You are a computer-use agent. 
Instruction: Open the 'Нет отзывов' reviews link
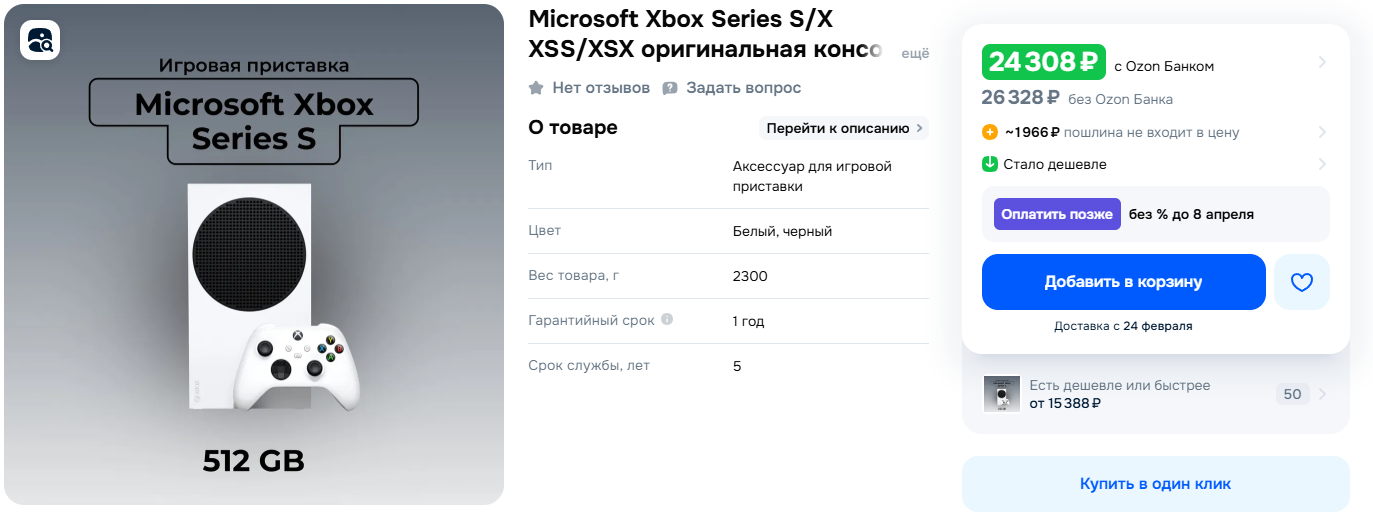pyautogui.click(x=601, y=88)
